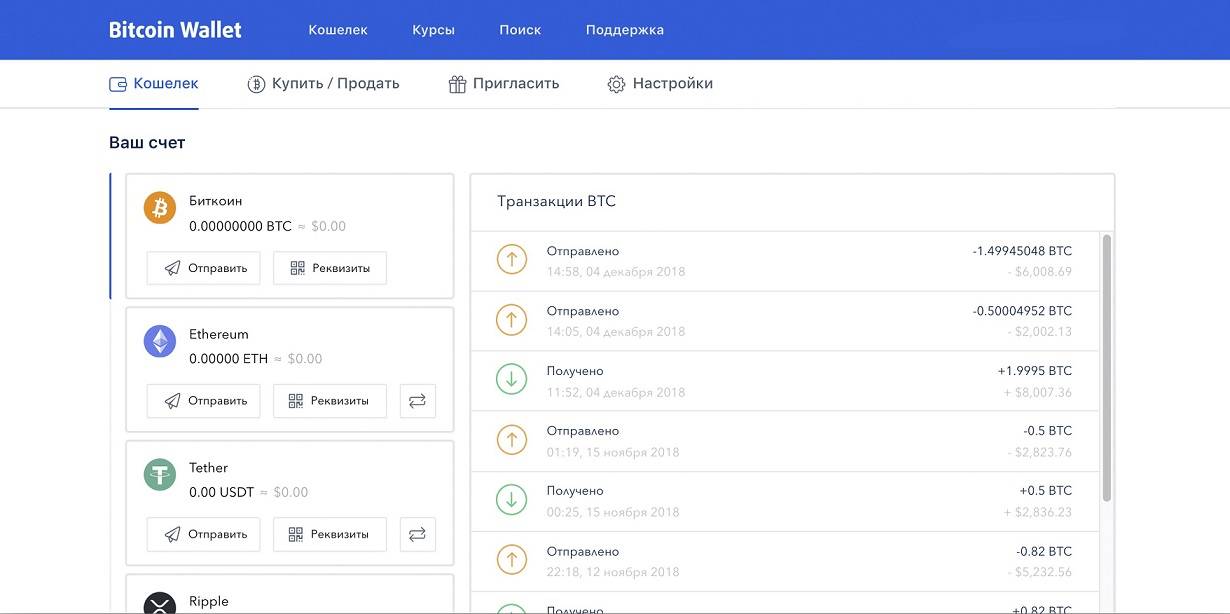This screenshot has height=614, width=1230.
Task: Click the Ethereum logo icon
Action: tap(160, 342)
